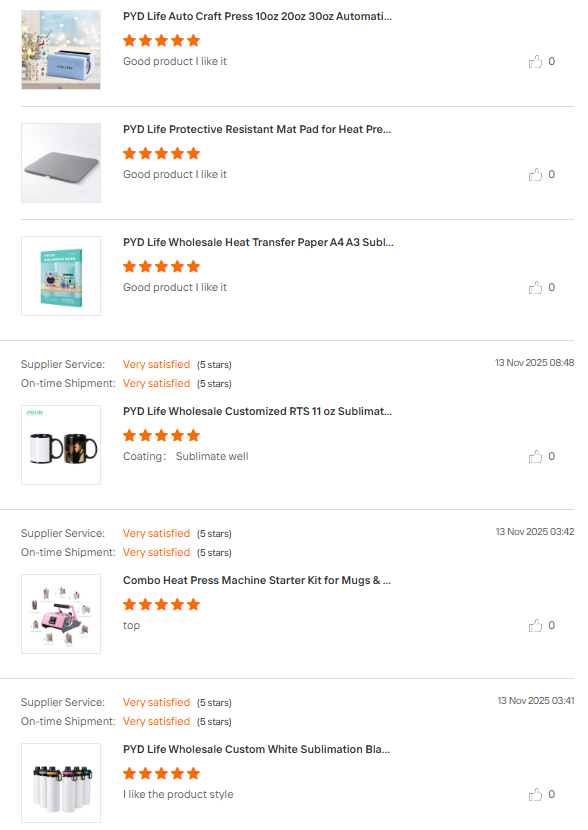
Task: Open PYD Life Auto Craft Press product link
Action: coord(257,16)
